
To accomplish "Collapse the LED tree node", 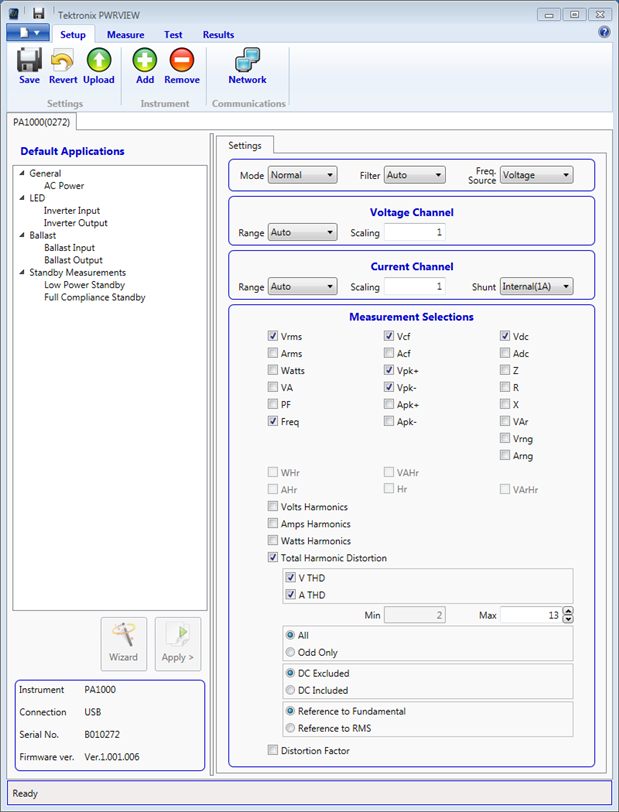I will [x=22, y=198].
